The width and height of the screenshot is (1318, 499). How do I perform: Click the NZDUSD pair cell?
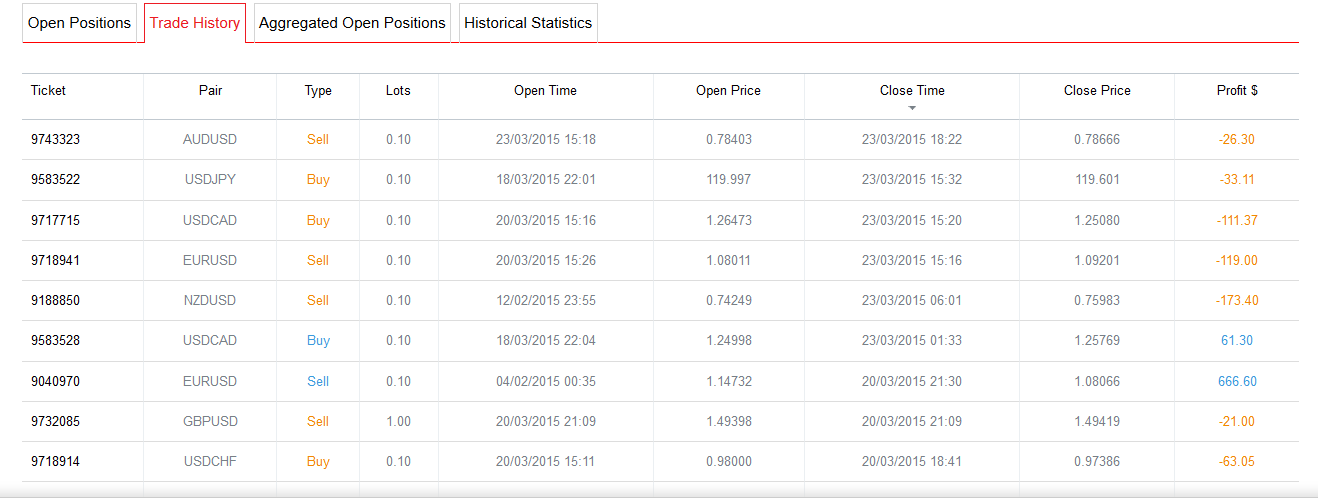[210, 301]
